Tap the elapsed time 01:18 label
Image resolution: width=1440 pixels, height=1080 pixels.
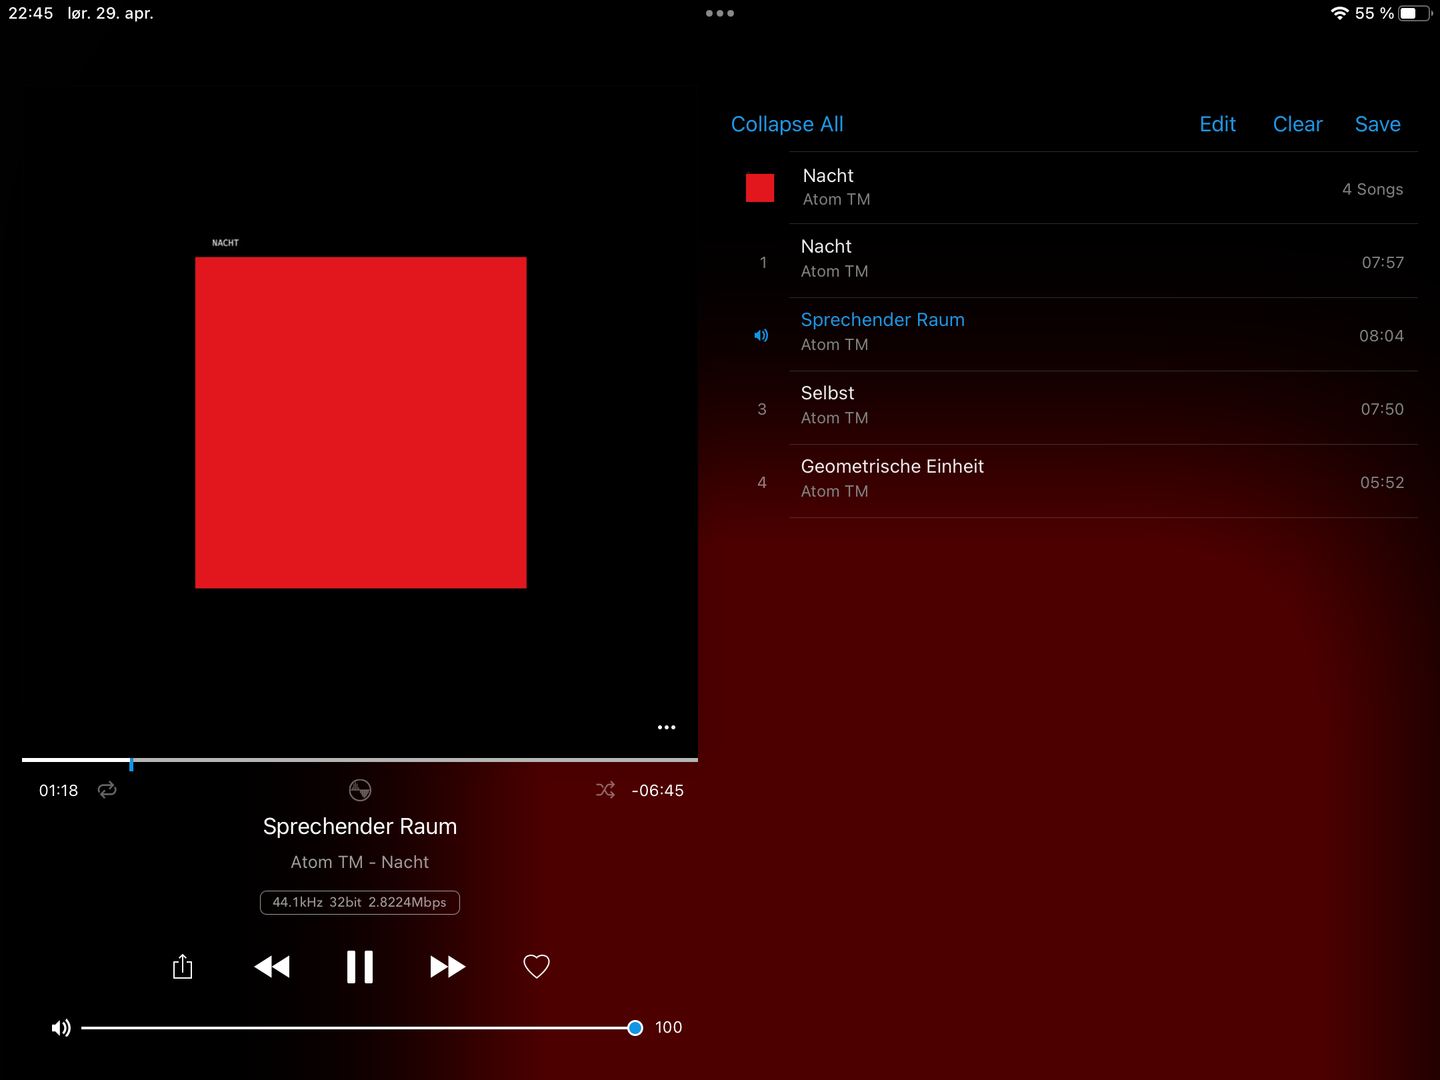tap(58, 790)
